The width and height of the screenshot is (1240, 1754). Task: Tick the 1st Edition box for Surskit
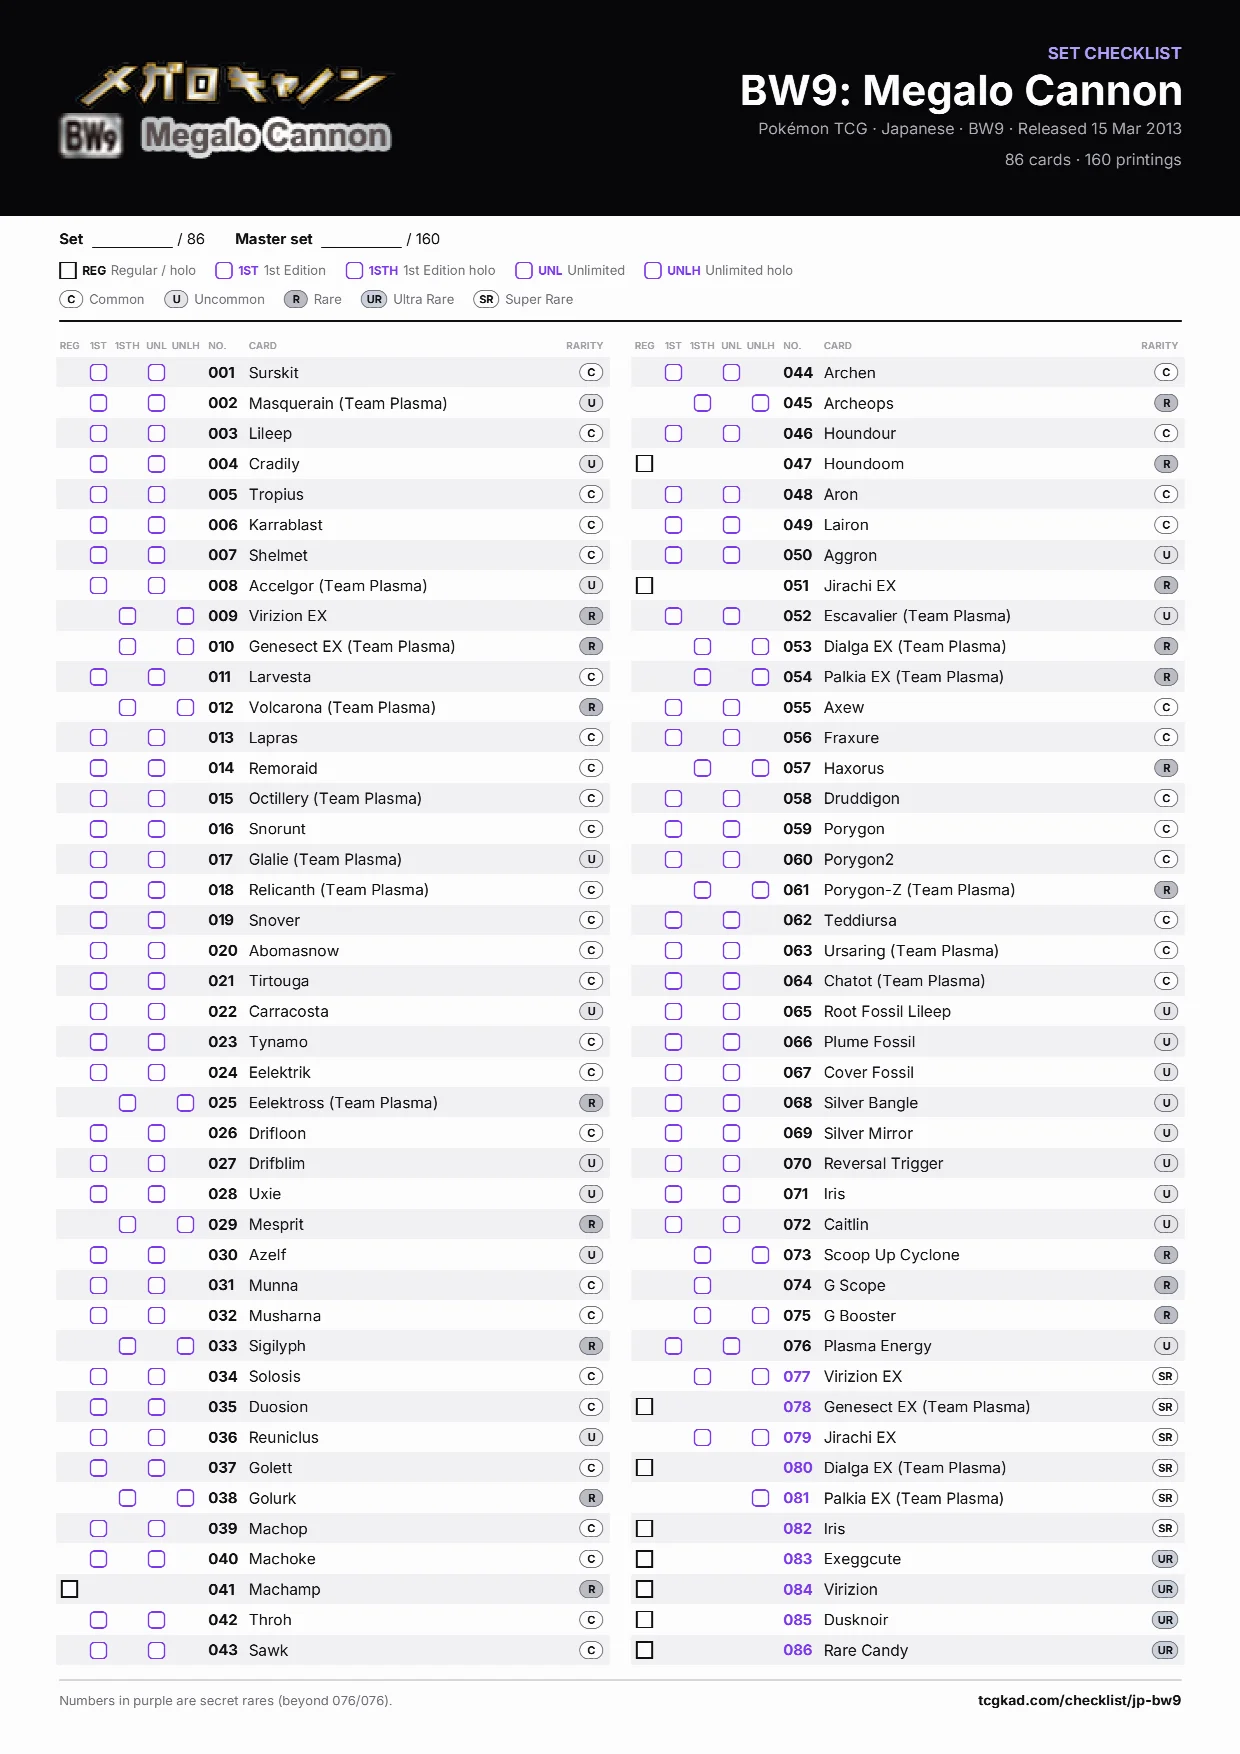98,372
